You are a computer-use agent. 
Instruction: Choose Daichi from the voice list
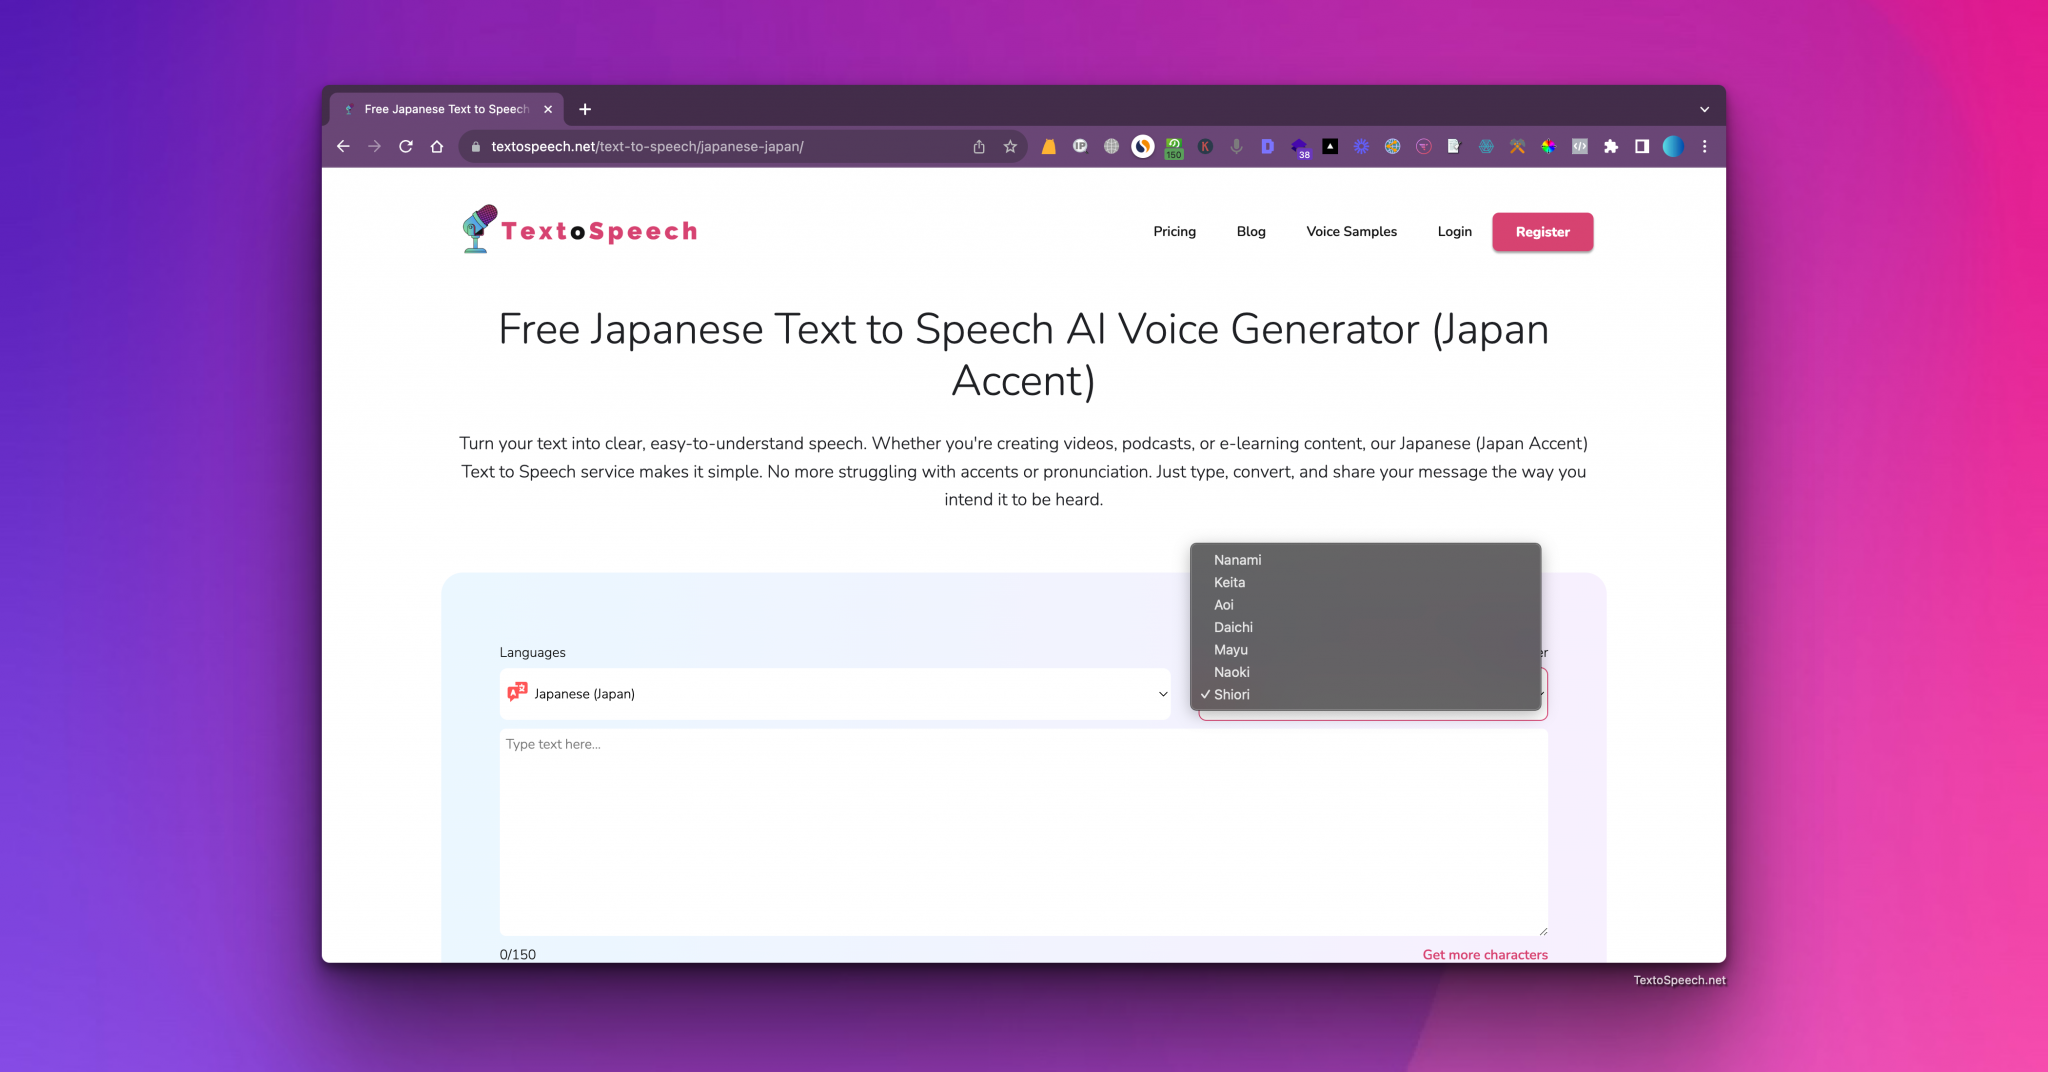pos(1233,627)
